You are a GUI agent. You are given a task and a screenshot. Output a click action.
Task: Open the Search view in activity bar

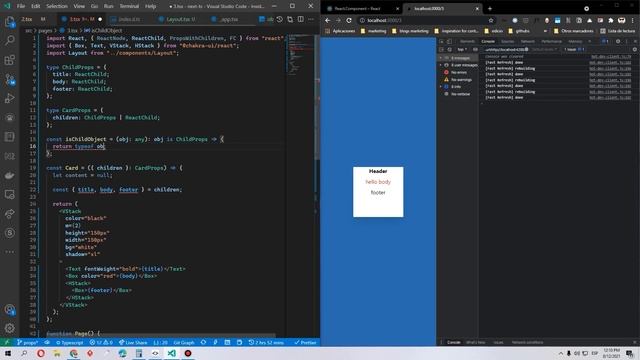coord(9,40)
